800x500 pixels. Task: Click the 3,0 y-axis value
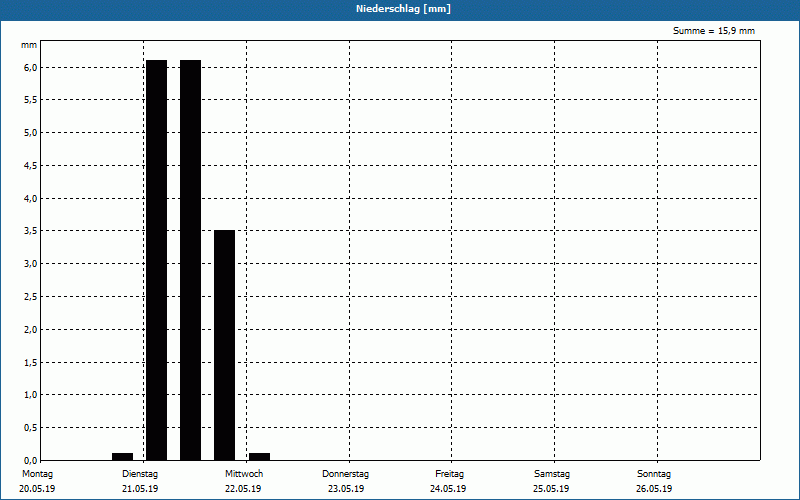click(30, 264)
